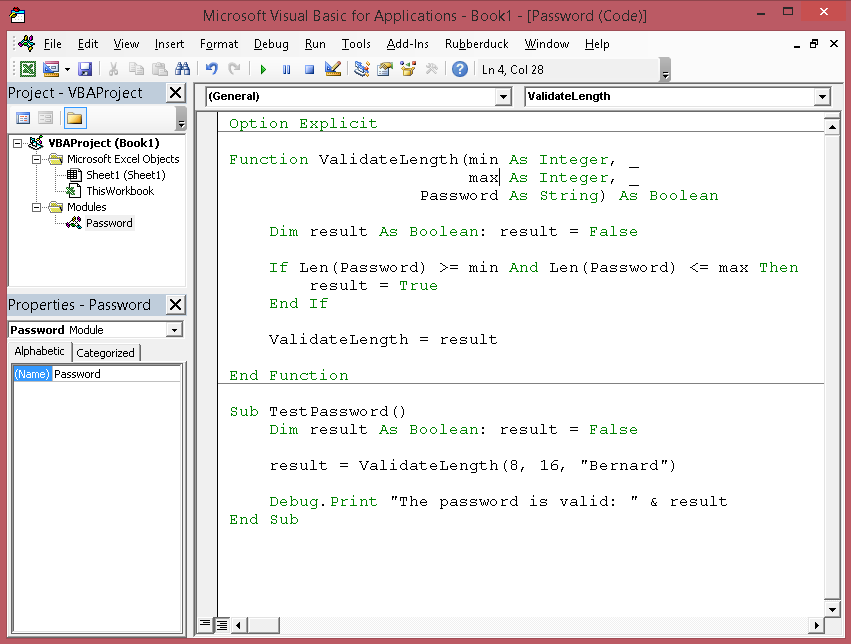This screenshot has height=644, width=851.
Task: Open the Window menu
Action: click(x=547, y=44)
